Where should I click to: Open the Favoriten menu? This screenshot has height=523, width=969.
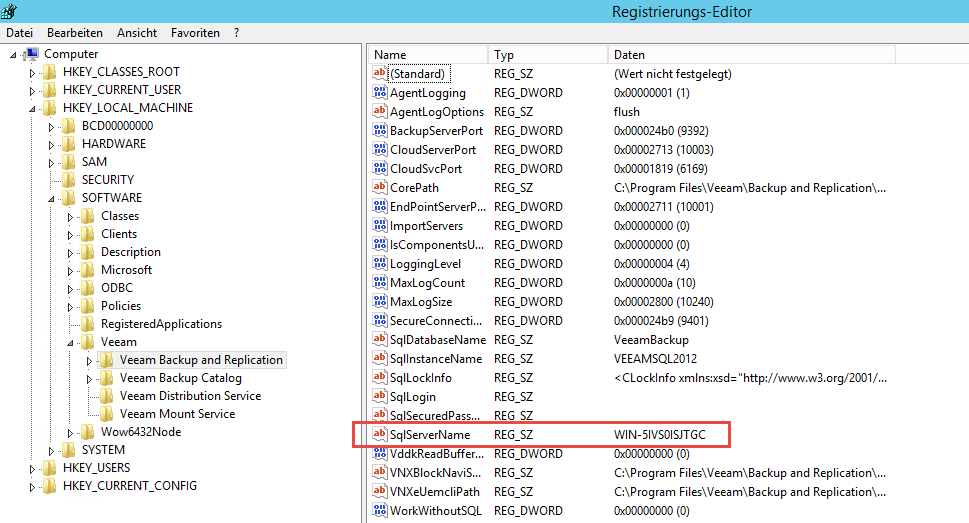195,33
